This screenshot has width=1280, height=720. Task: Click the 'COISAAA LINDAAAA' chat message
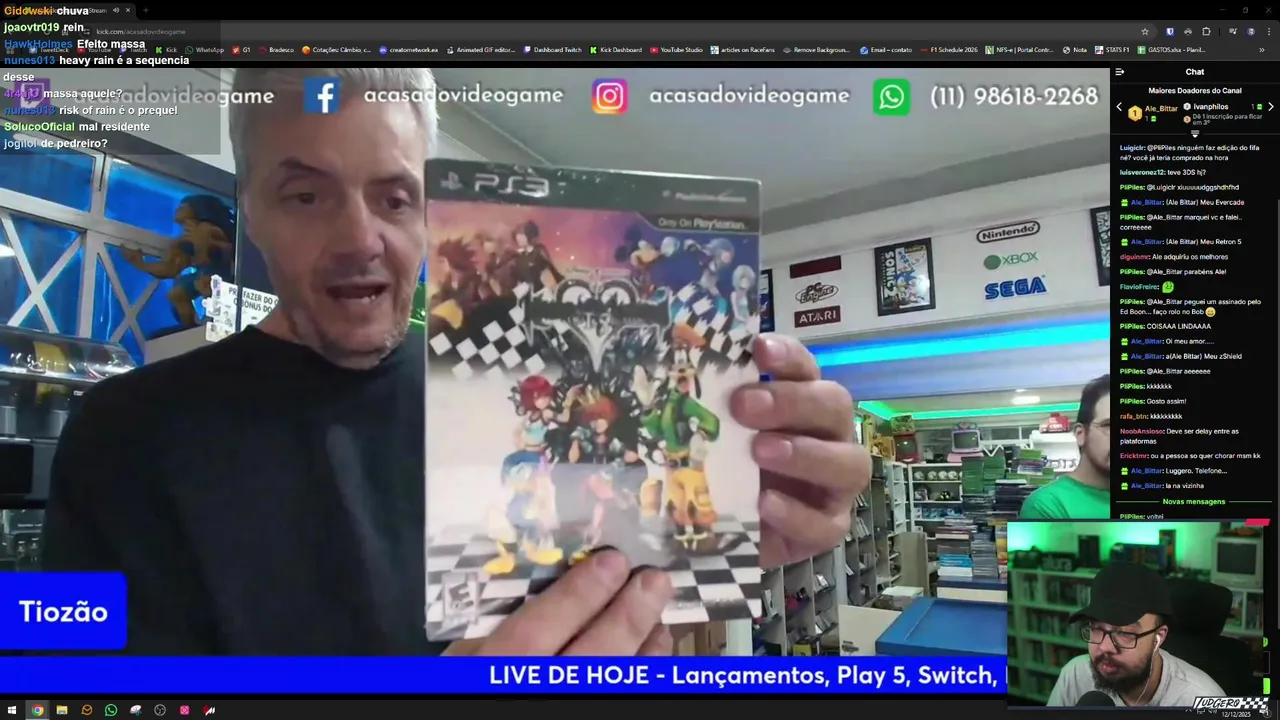[x=1179, y=326]
